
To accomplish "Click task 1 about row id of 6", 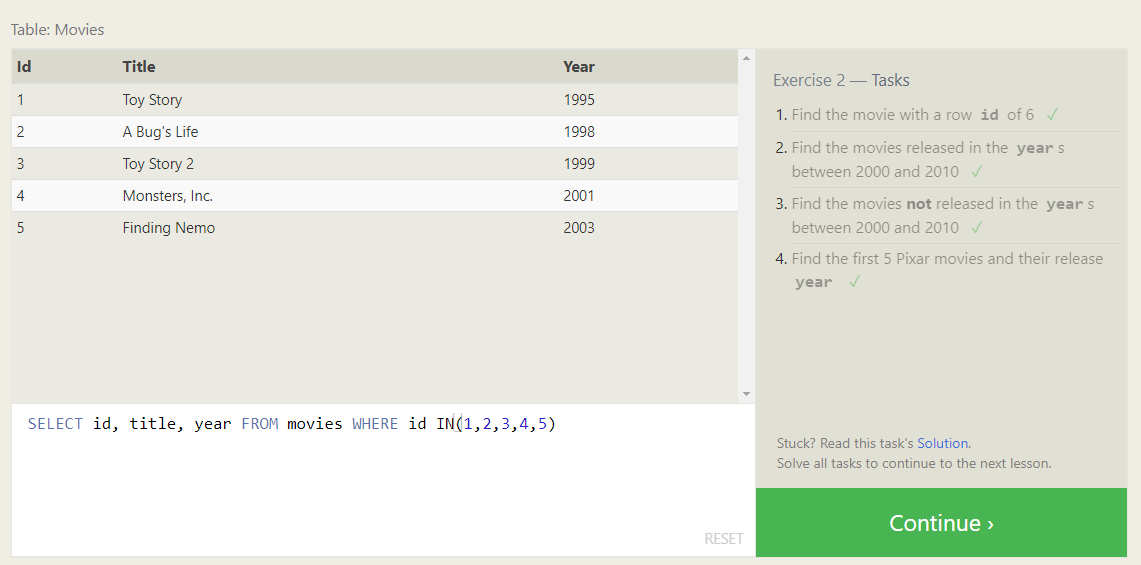I will (x=913, y=115).
